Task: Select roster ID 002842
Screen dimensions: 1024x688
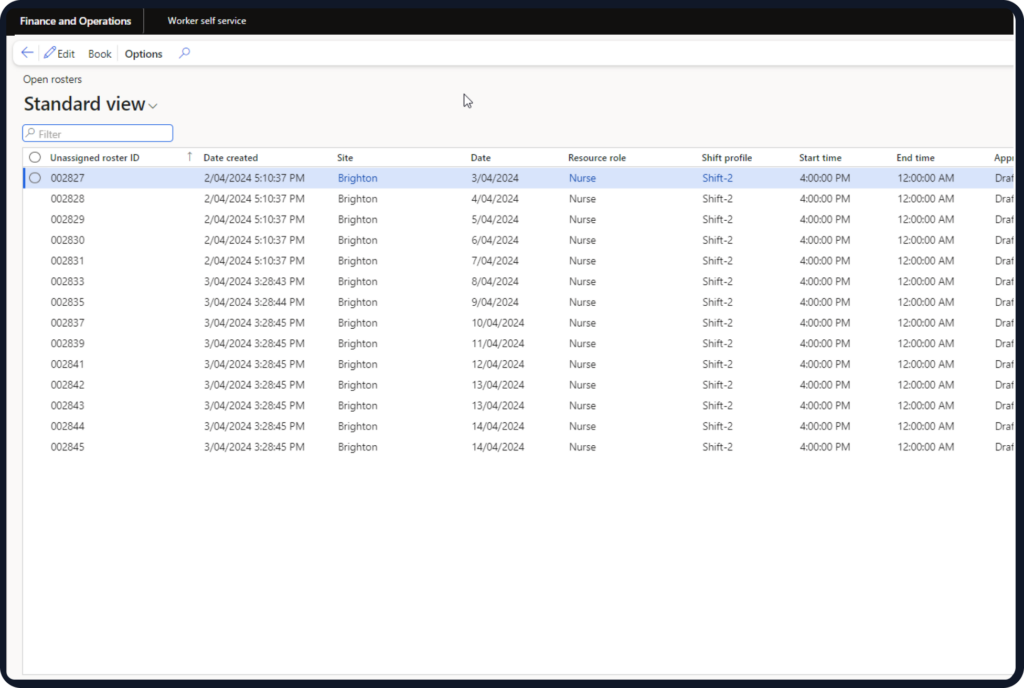Action: [x=67, y=384]
